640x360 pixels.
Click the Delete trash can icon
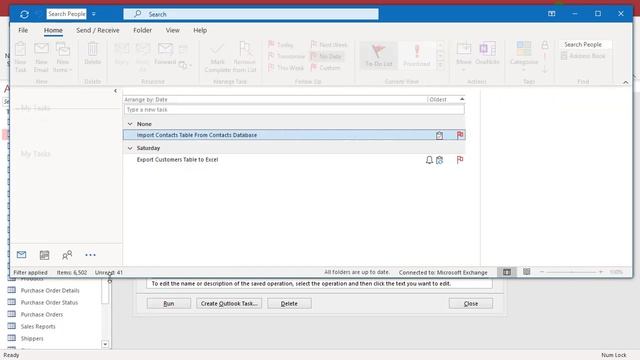(93, 53)
